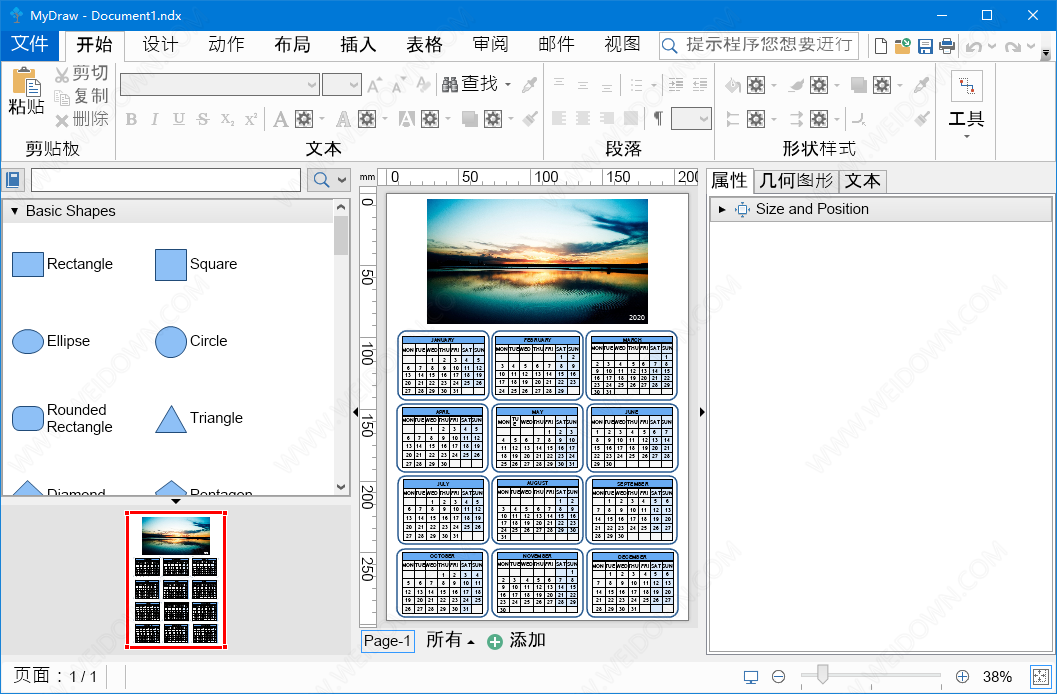Click the page thumbnail in navigator
This screenshot has height=694, width=1057.
176,580
